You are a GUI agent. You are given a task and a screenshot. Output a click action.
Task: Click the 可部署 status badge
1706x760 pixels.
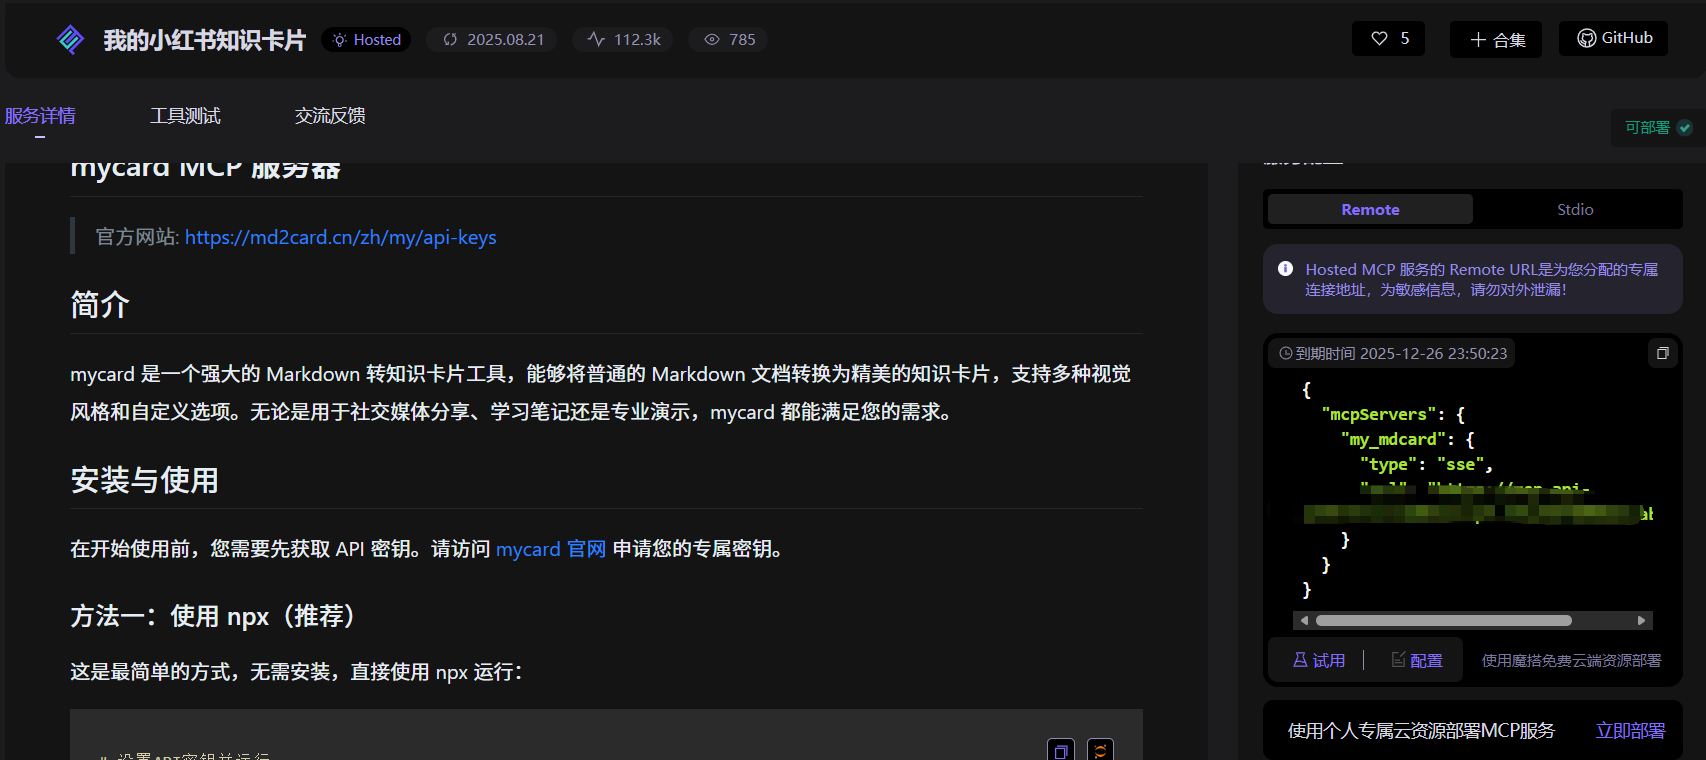[1657, 128]
